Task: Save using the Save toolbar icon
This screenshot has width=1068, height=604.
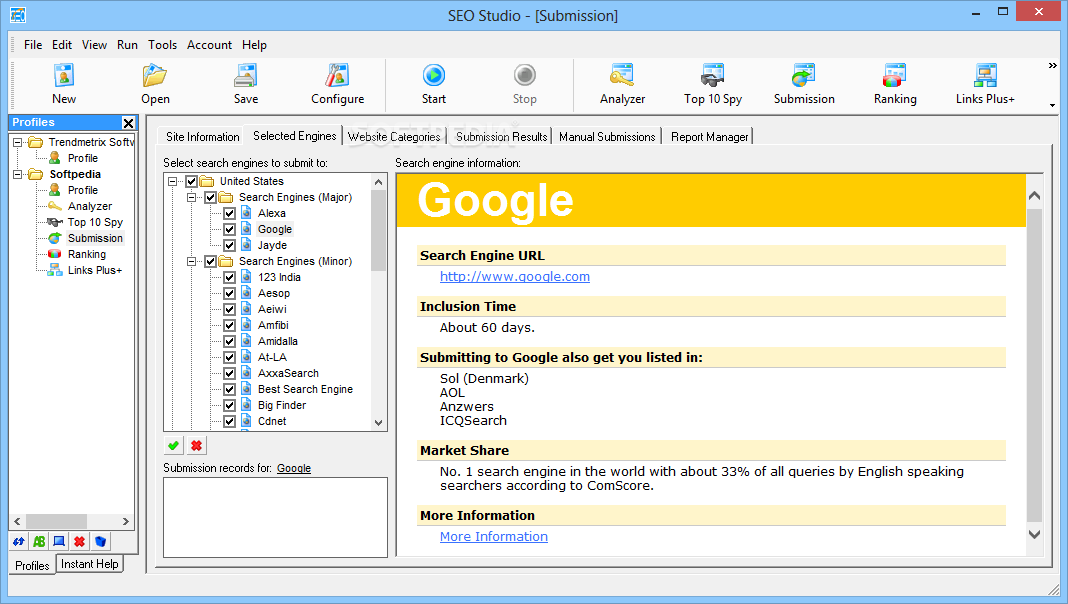Action: click(246, 84)
